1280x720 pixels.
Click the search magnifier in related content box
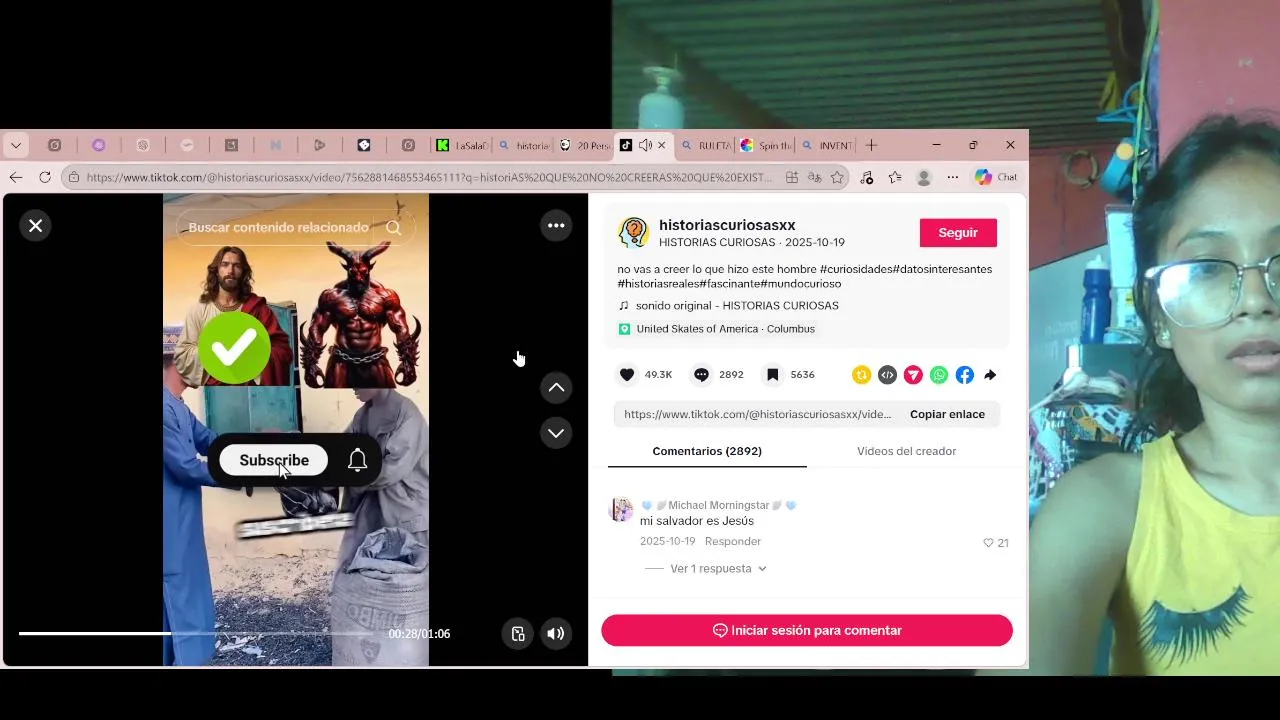[x=394, y=227]
